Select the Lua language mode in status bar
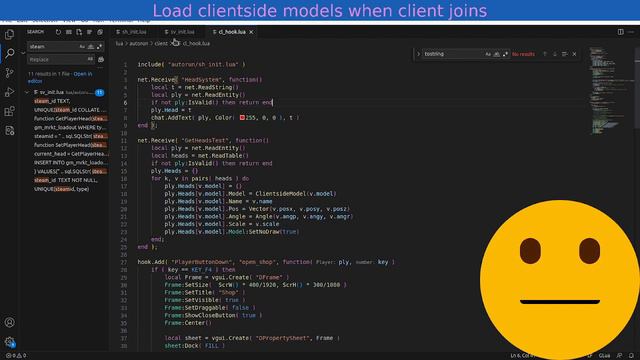The width and height of the screenshot is (640, 360). (x=604, y=356)
